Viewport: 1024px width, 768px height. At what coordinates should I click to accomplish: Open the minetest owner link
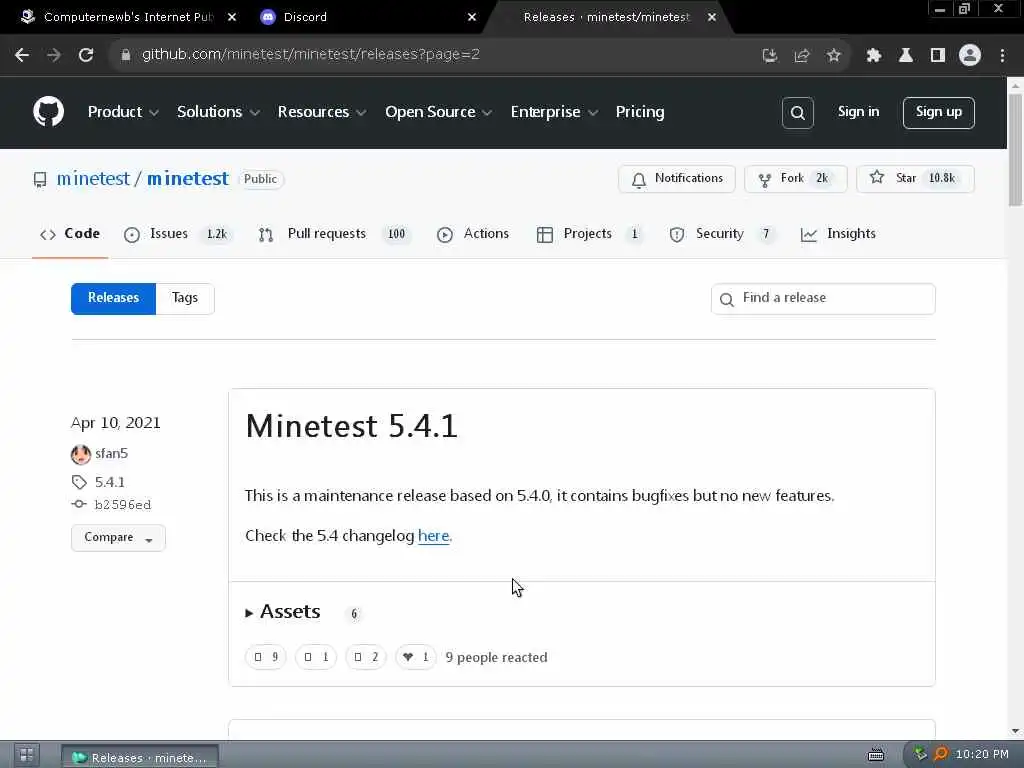[93, 179]
